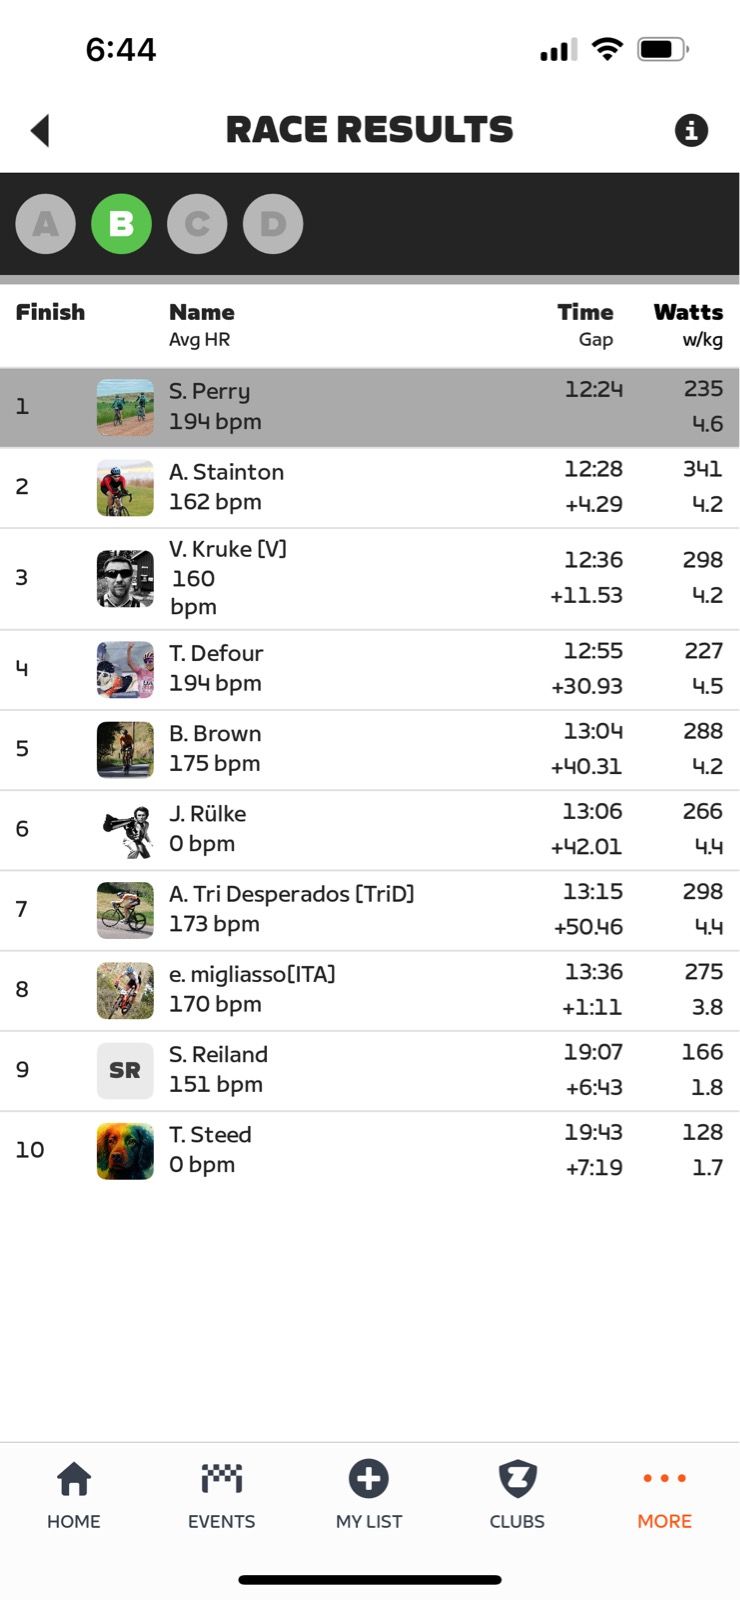Tap the Time column header
Viewport: 740px width, 1600px height.
(x=585, y=313)
